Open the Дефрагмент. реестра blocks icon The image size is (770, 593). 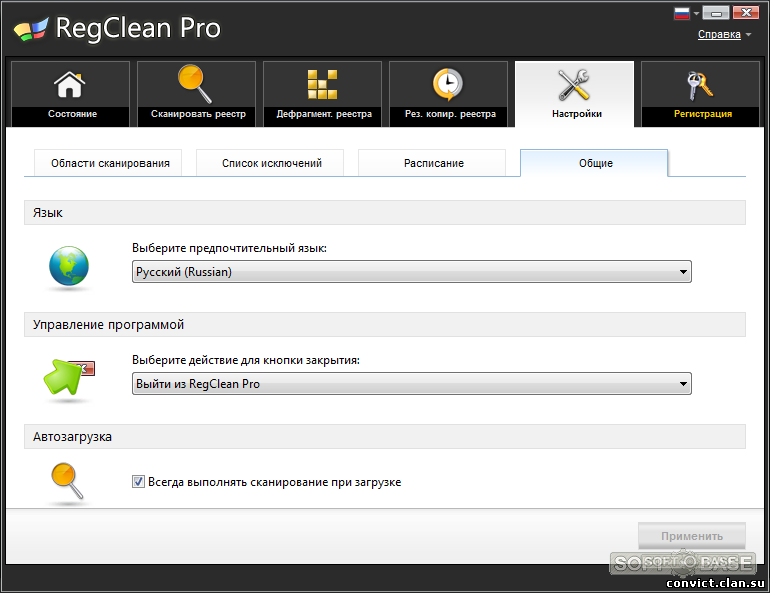click(x=322, y=84)
